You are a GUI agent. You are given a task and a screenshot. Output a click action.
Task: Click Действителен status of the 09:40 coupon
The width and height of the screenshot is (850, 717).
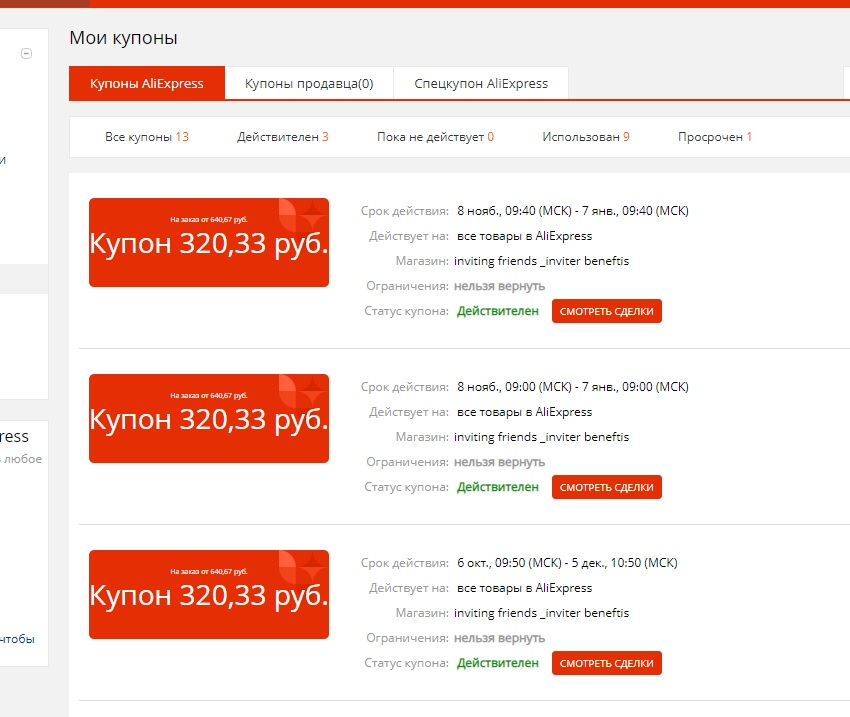coord(498,311)
